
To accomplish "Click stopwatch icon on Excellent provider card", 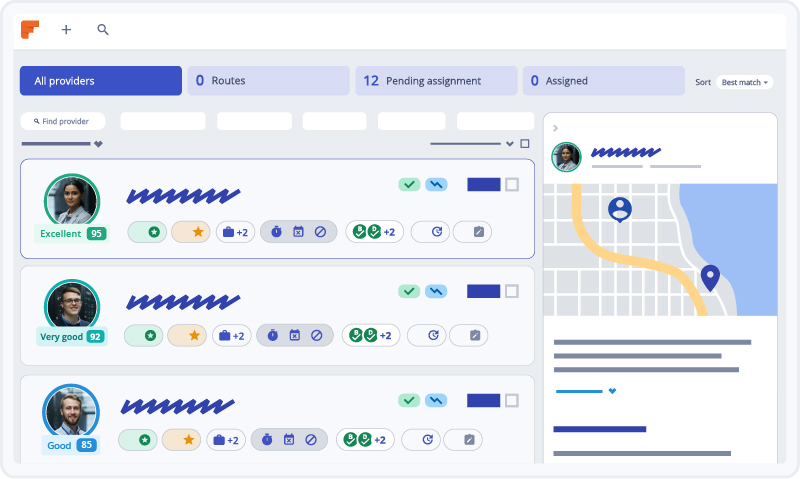I will pyautogui.click(x=276, y=232).
